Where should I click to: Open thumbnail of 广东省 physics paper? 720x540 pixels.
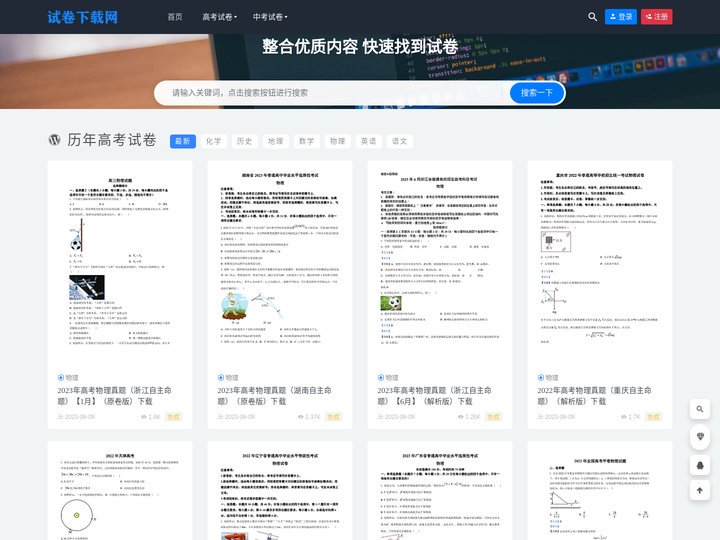[x=440, y=490]
